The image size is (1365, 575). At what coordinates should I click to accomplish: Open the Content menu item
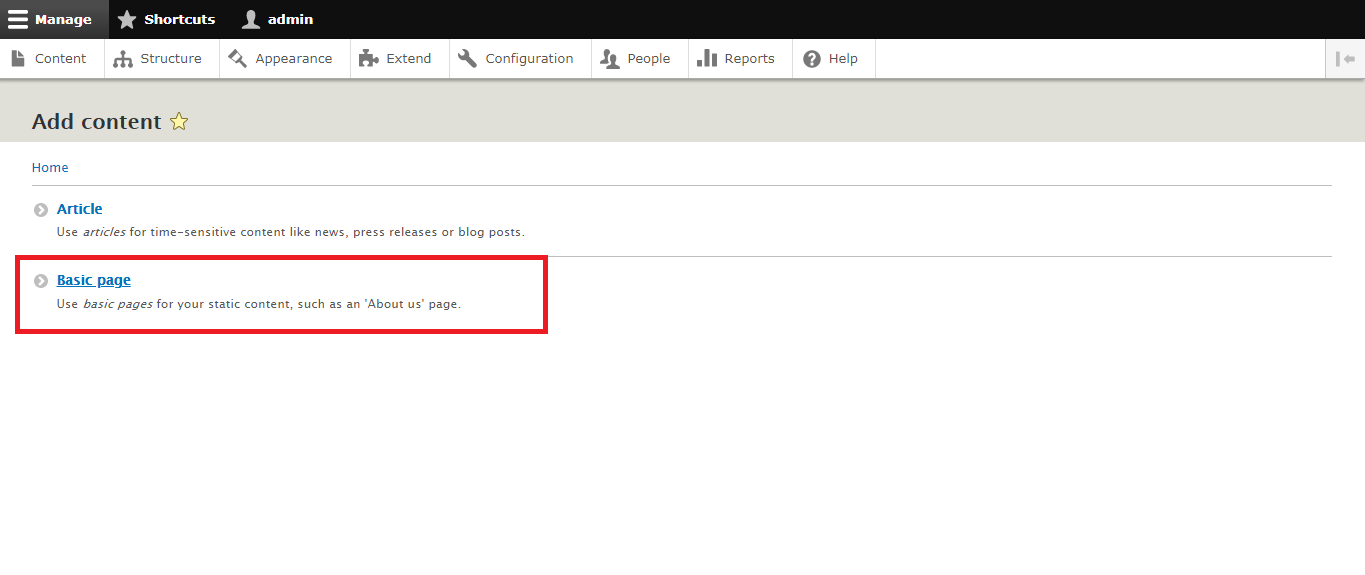60,59
